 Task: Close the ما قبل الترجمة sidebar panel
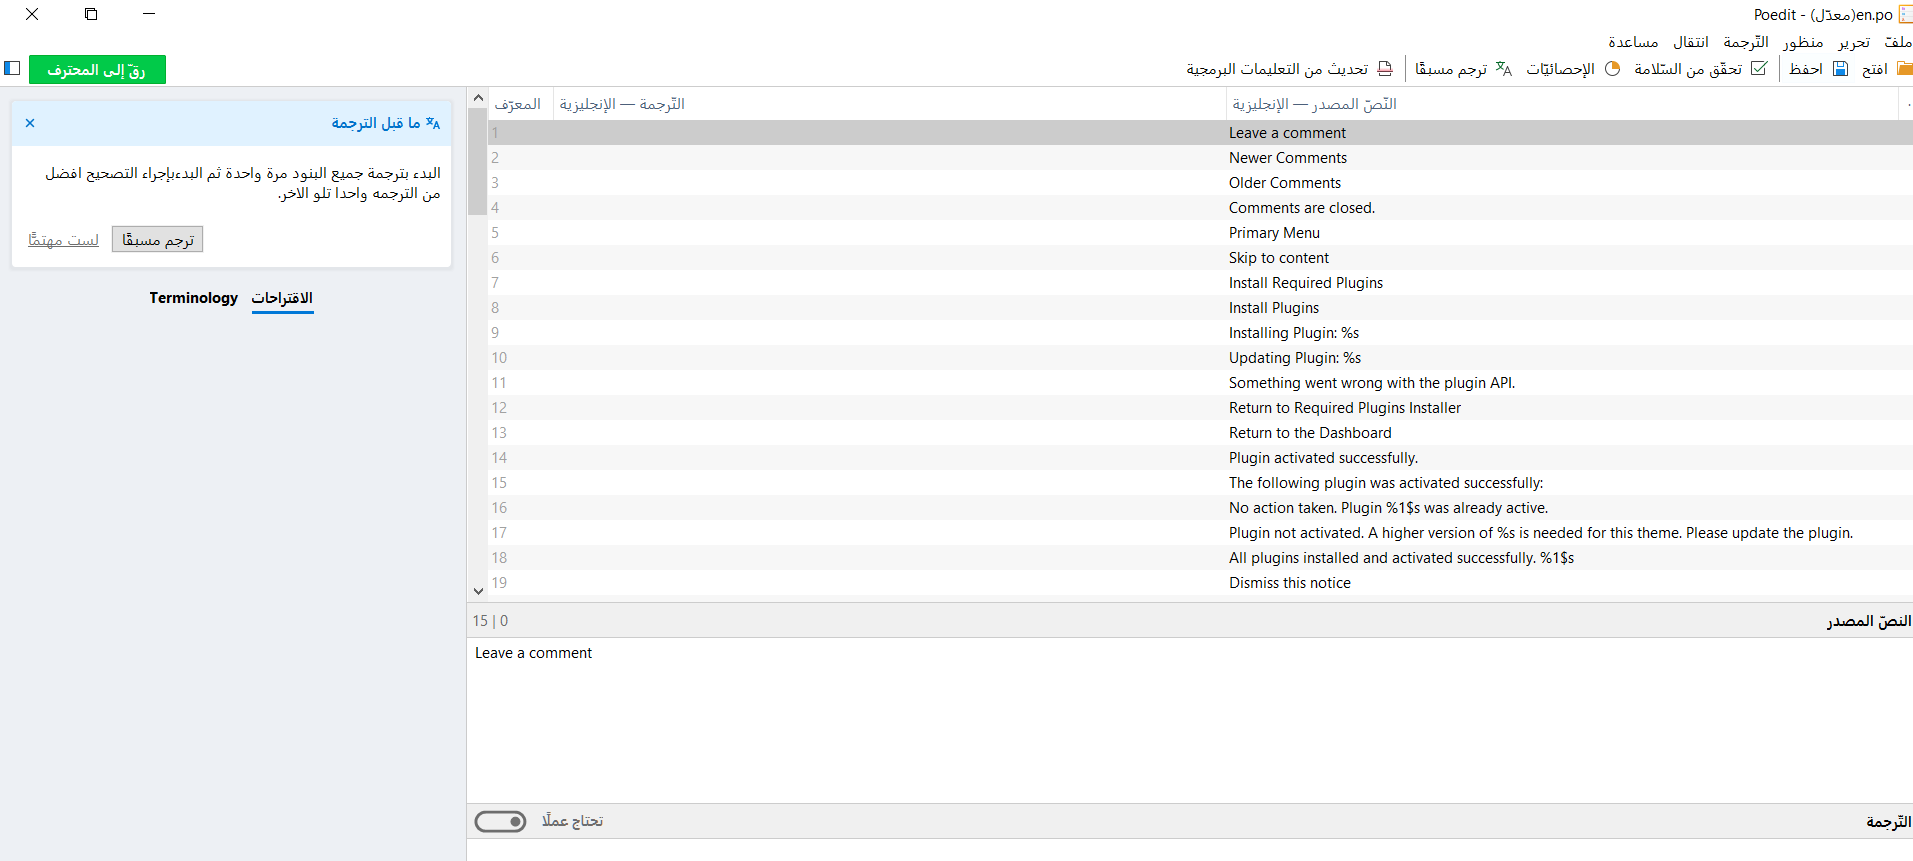coord(30,123)
